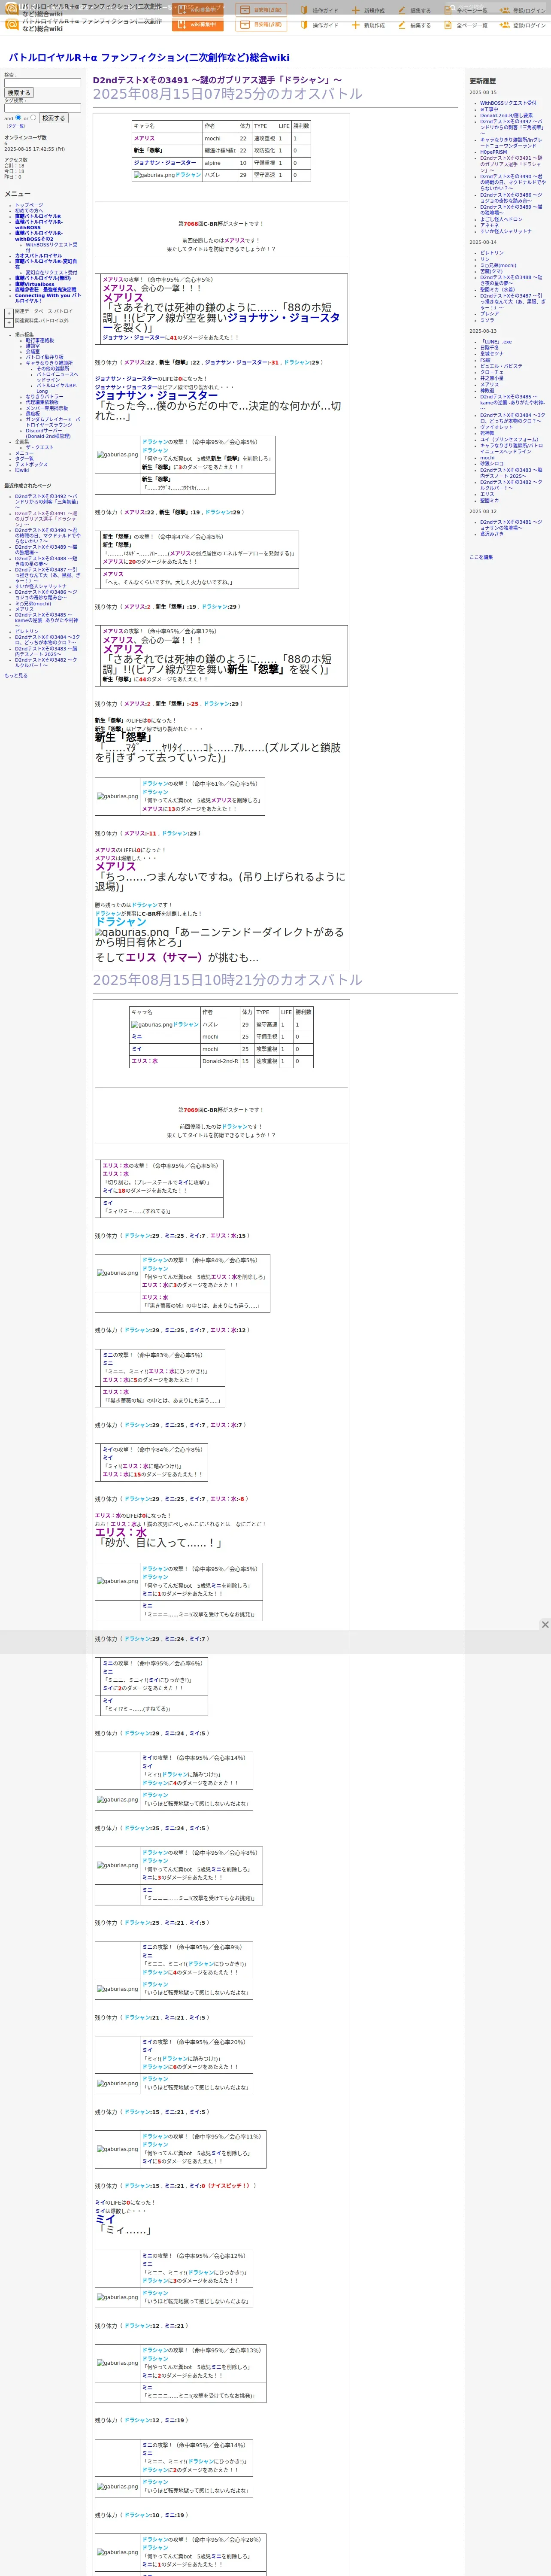551x2576 pixels.
Task: Open 初めての方へ menu link
Action: [29, 211]
